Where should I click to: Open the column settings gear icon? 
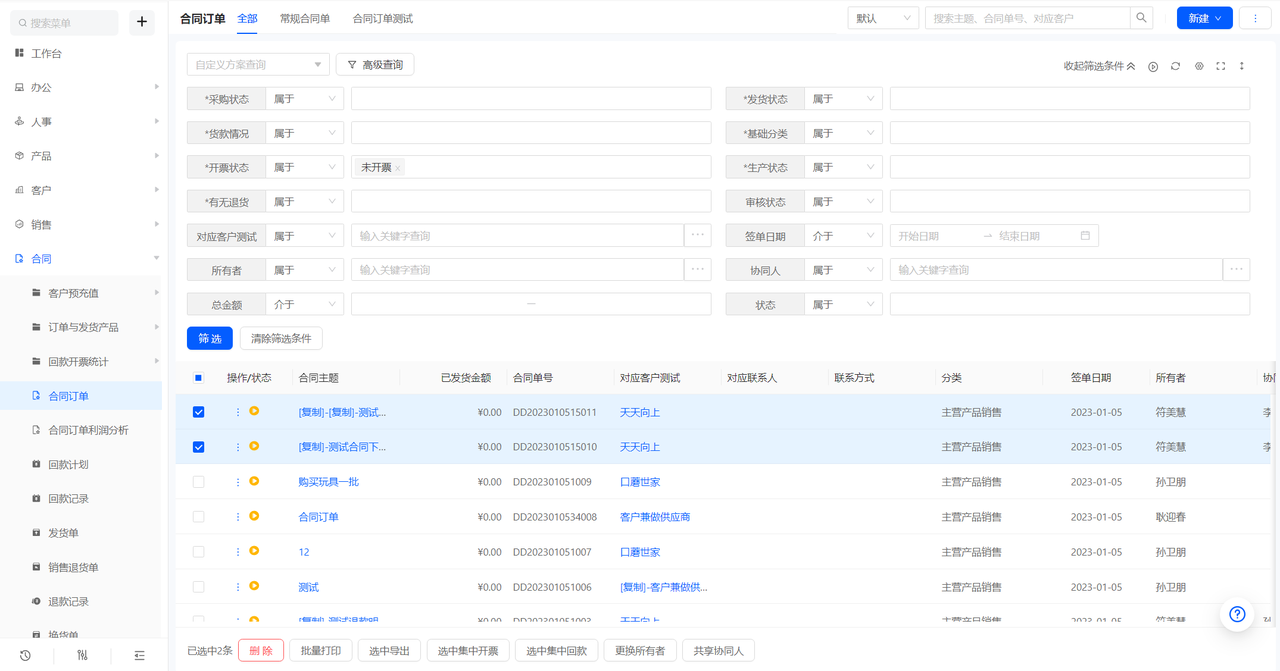point(1199,66)
